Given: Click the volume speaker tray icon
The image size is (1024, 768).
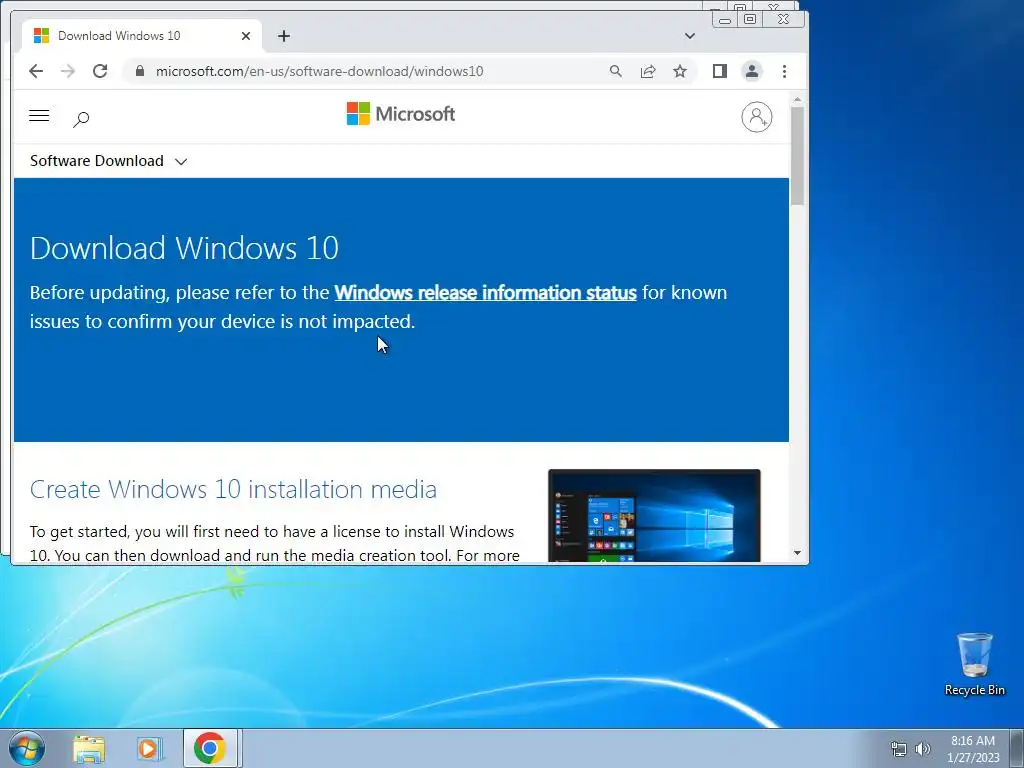Looking at the screenshot, I should [x=923, y=749].
